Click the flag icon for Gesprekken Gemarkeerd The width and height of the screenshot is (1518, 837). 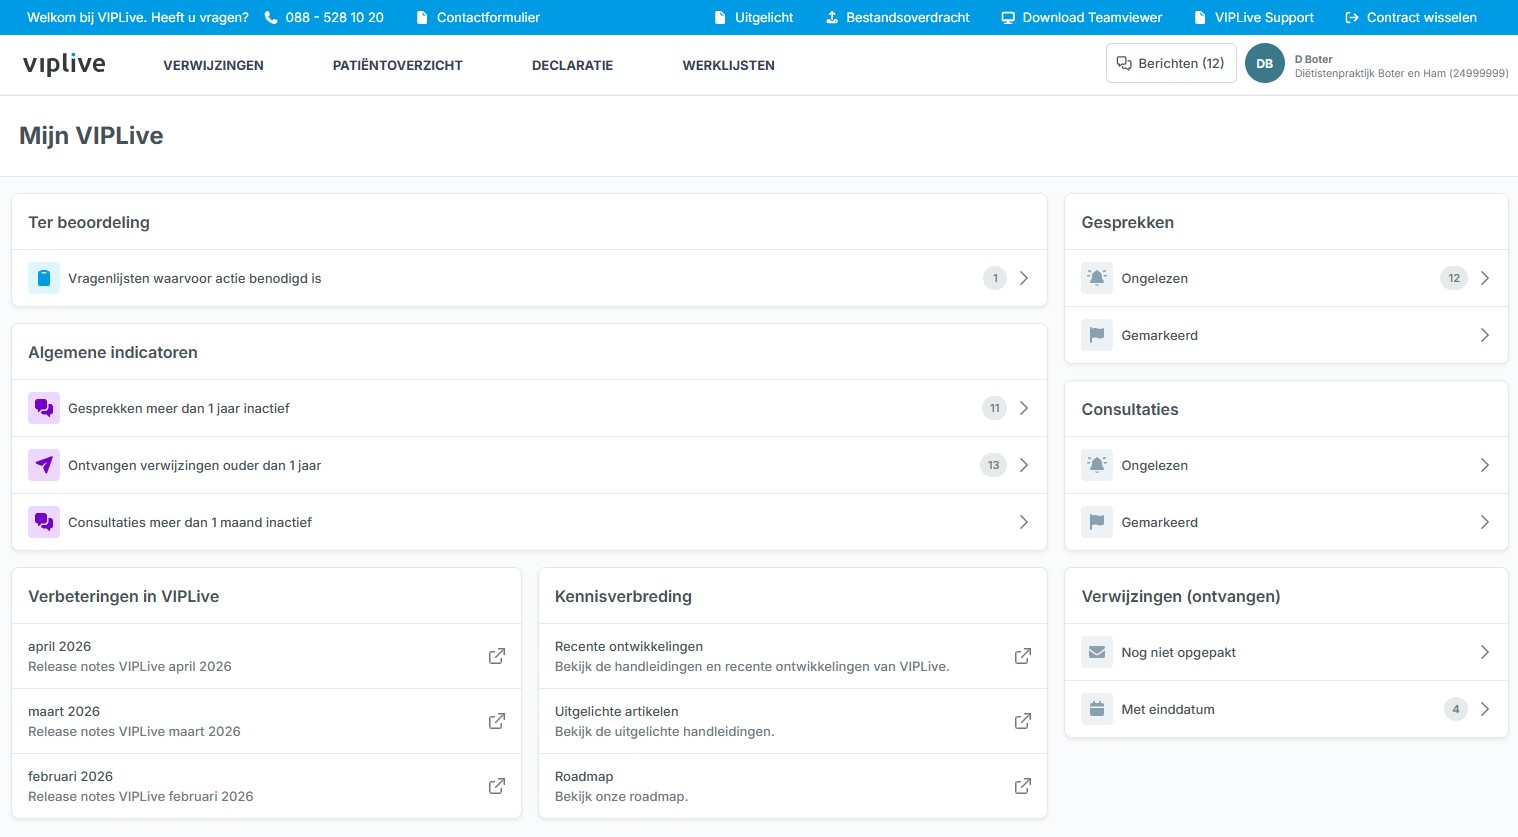tap(1097, 335)
